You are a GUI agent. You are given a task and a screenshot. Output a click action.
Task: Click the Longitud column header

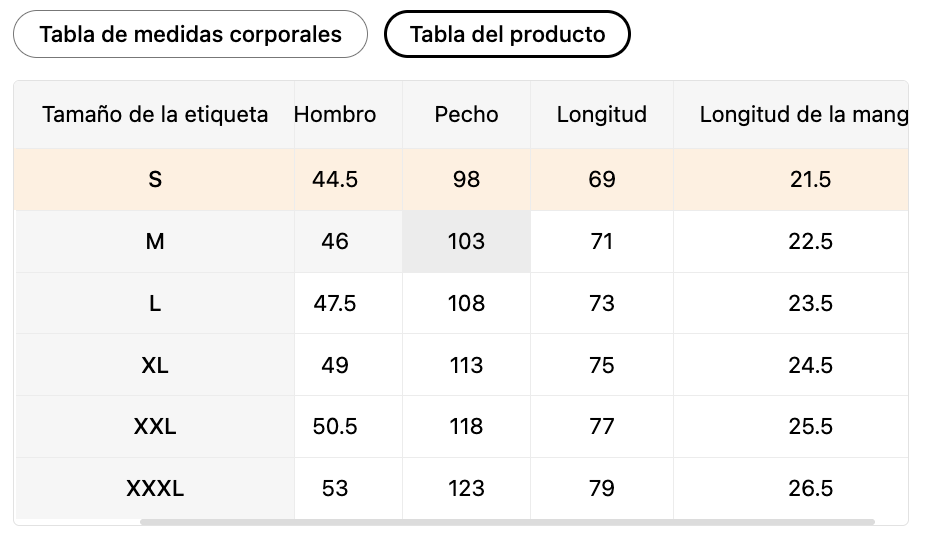click(602, 114)
